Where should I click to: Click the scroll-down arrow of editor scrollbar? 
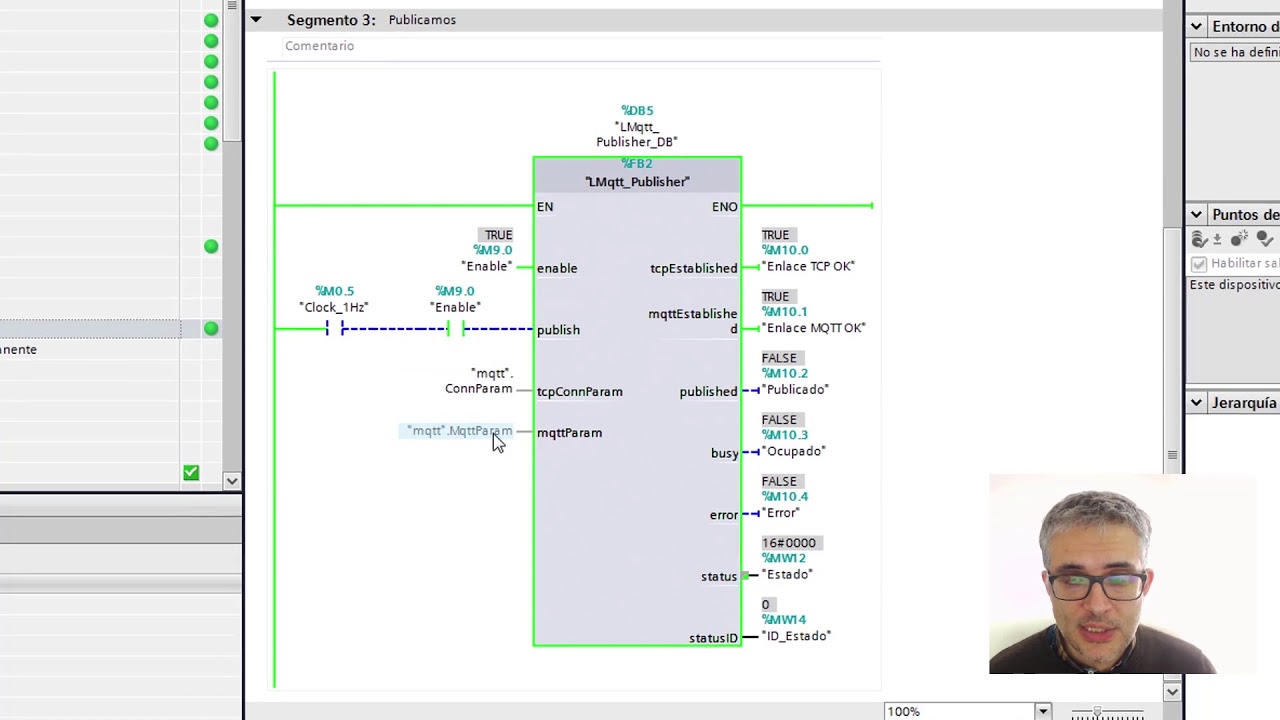pos(1172,691)
